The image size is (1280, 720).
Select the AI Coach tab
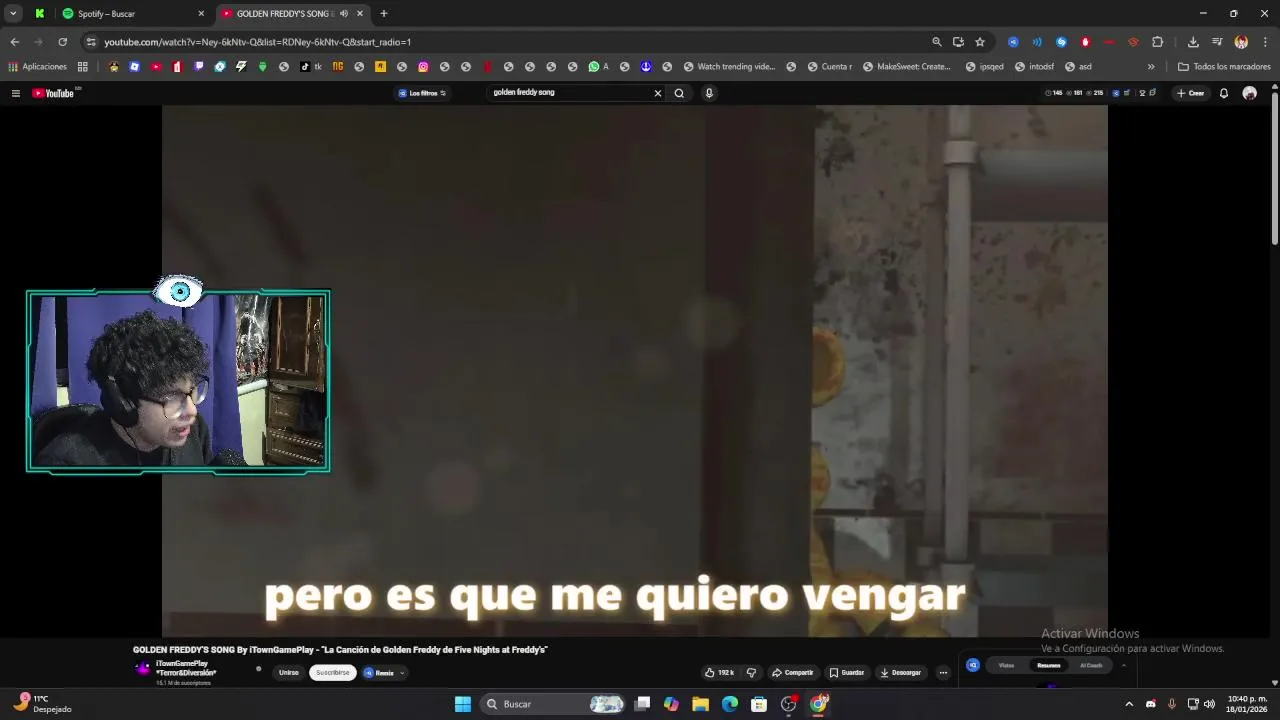(1091, 665)
